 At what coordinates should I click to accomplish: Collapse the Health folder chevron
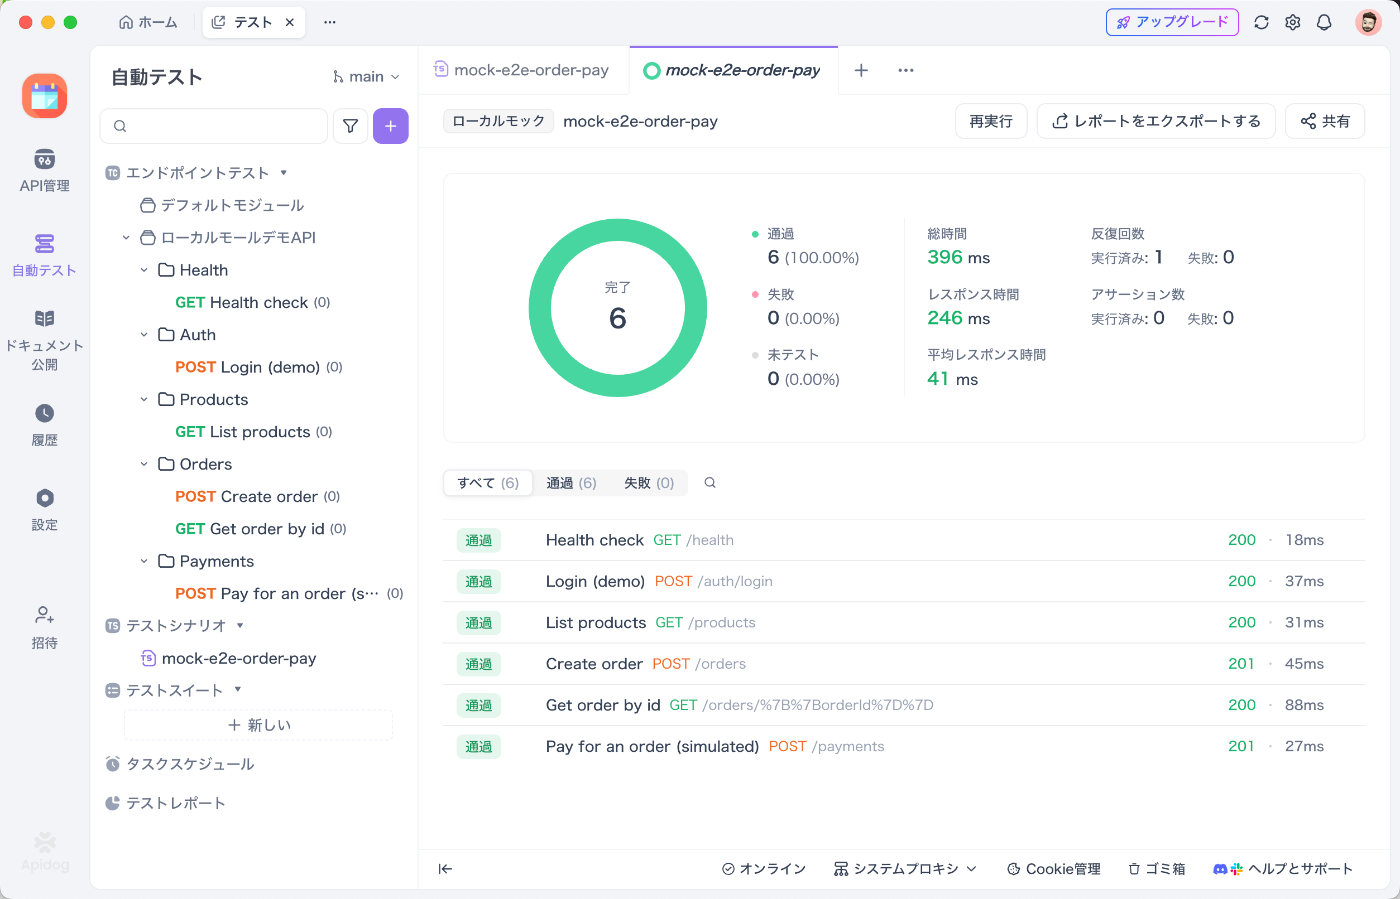[144, 270]
